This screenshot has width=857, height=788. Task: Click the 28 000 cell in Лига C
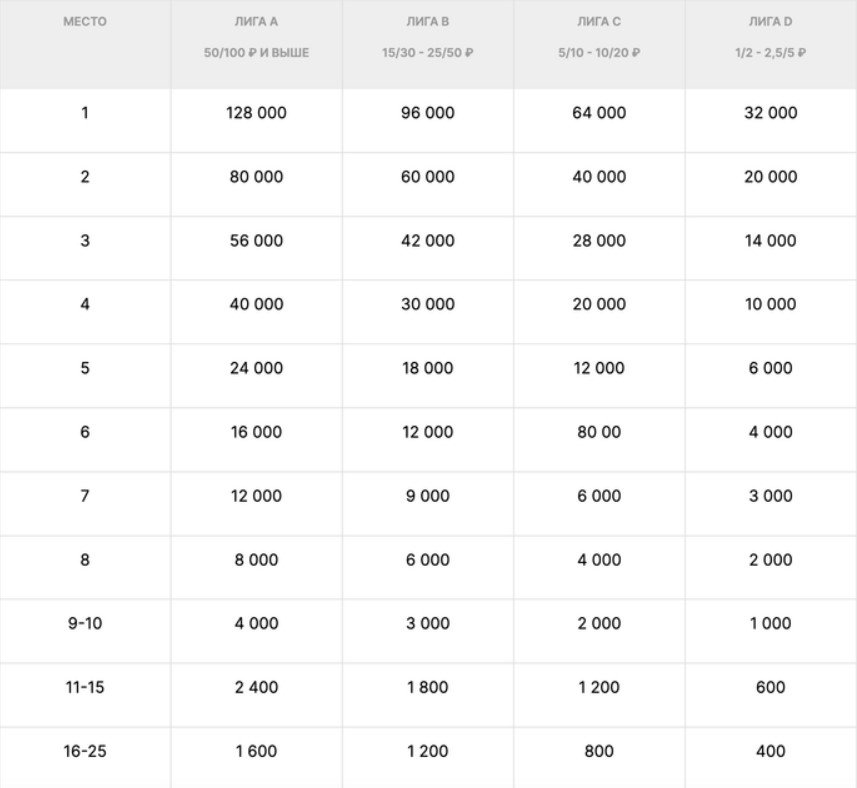pos(599,241)
